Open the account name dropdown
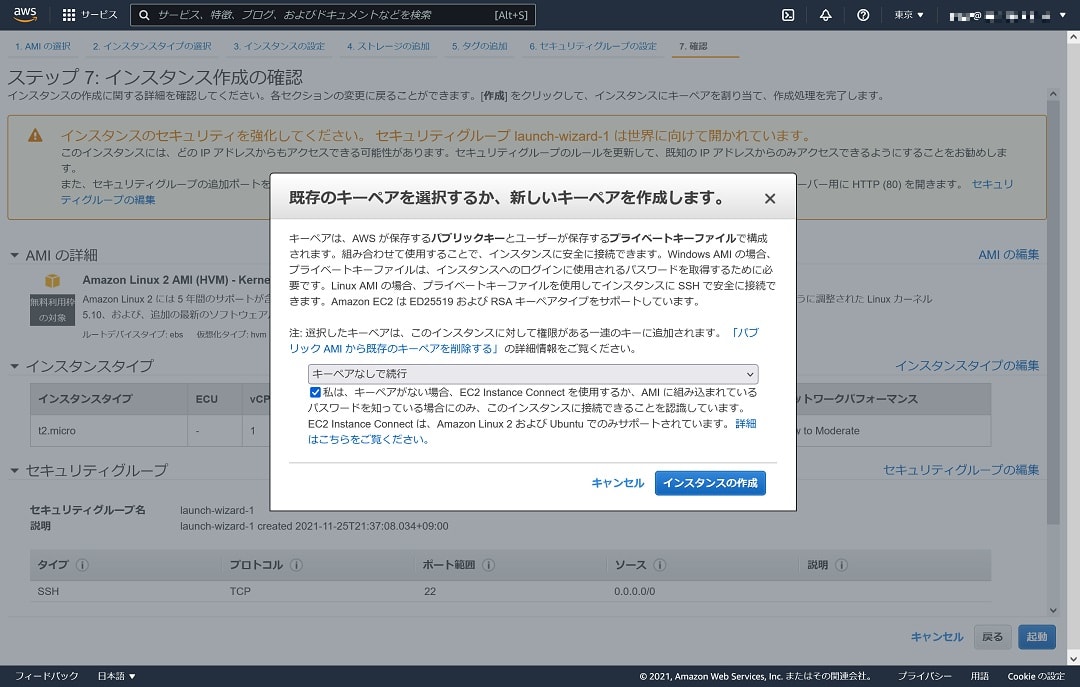The height and width of the screenshot is (687, 1080). click(x=1008, y=14)
